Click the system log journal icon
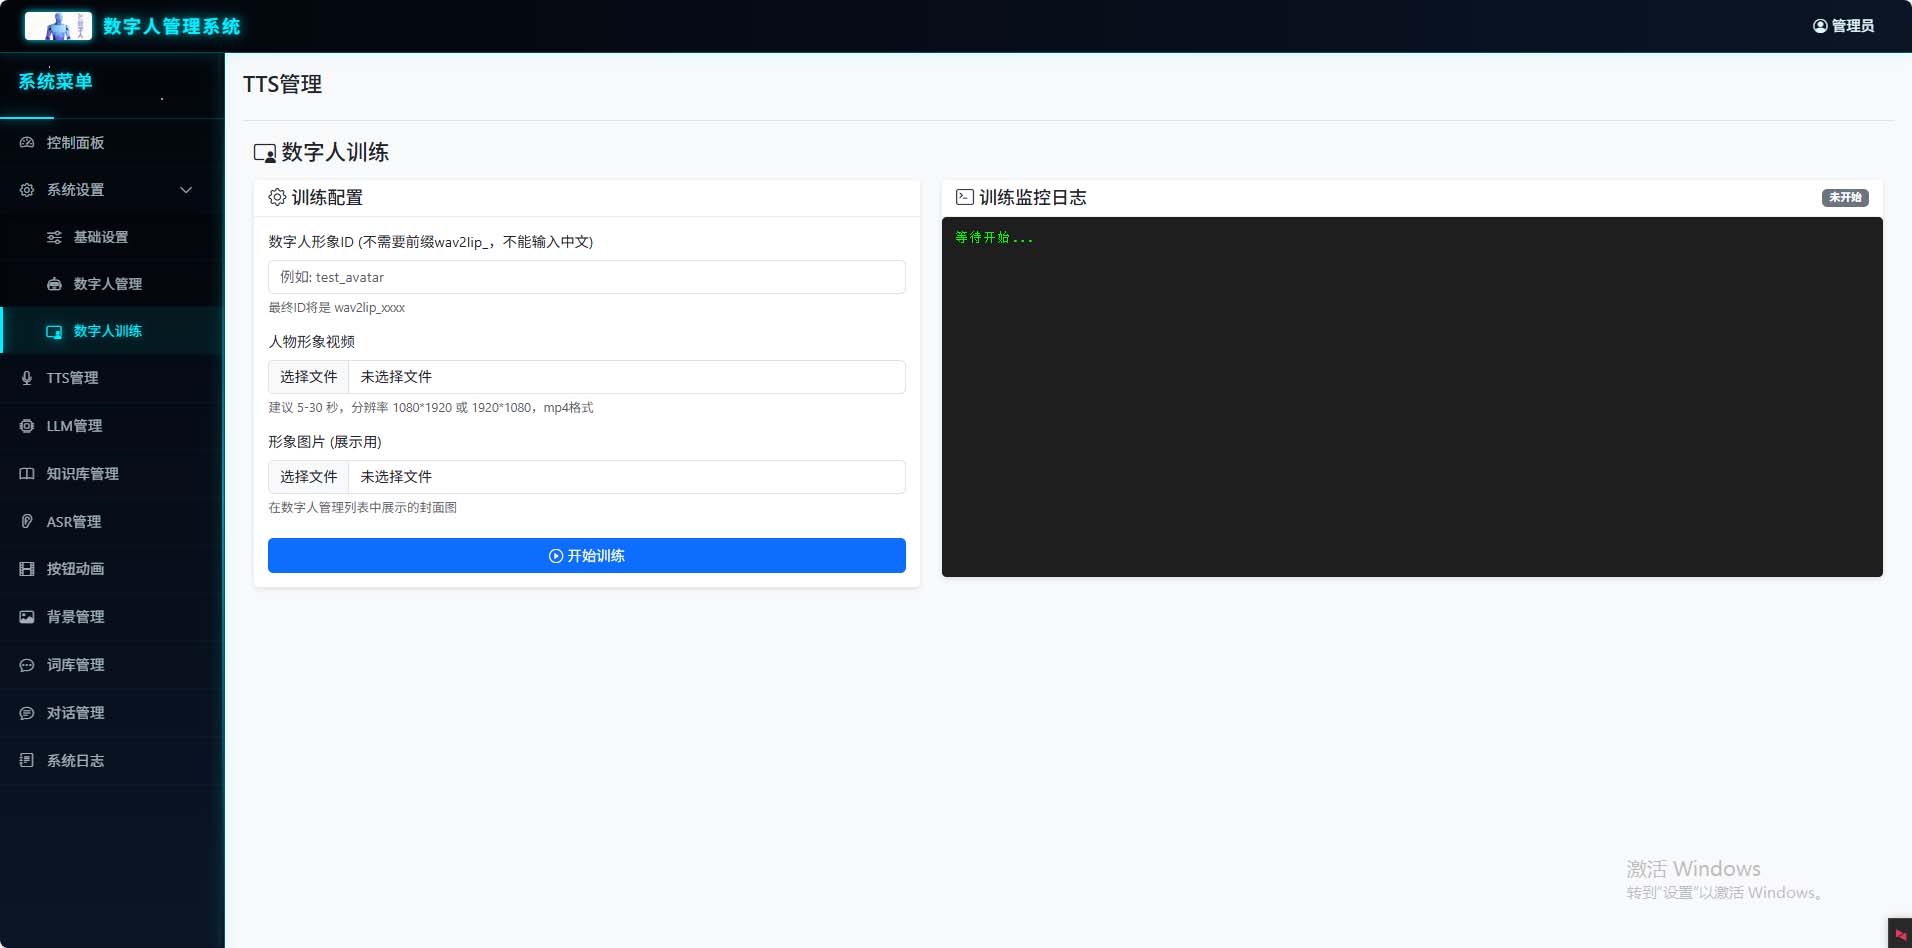Screen dimensions: 1912x948 tap(27, 761)
